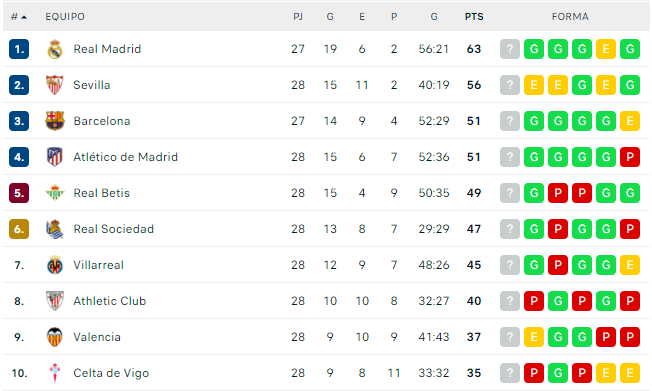The image size is (652, 391).
Task: Click the Real Sociedad crest icon
Action: pos(54,229)
